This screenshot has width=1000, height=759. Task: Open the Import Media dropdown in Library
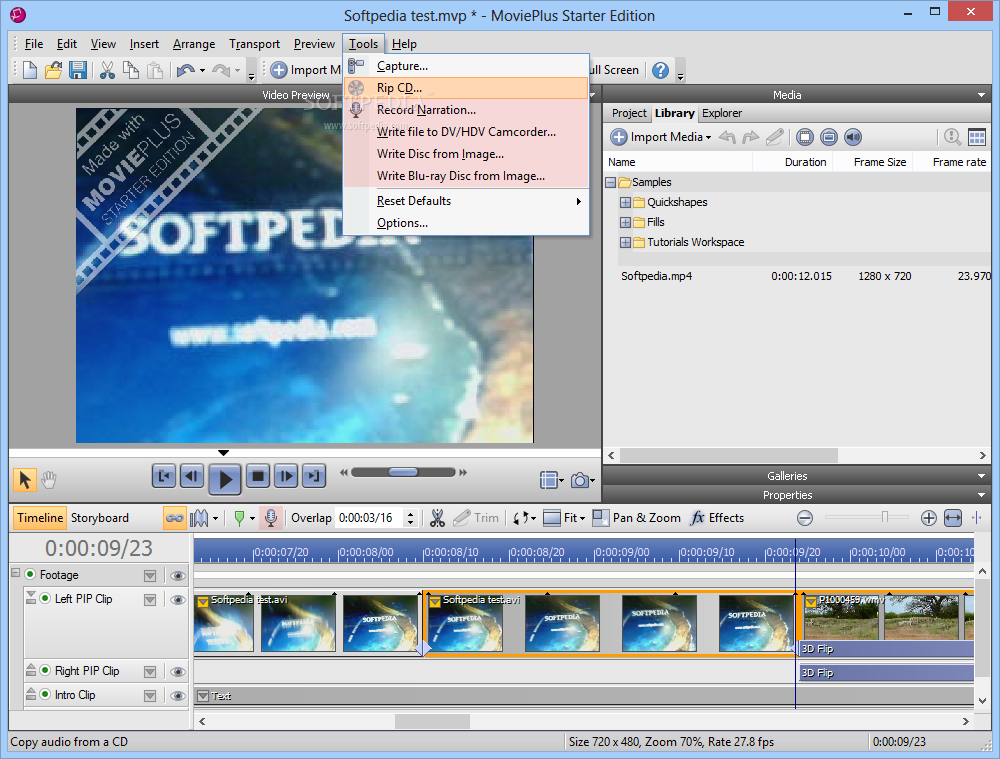coord(661,136)
